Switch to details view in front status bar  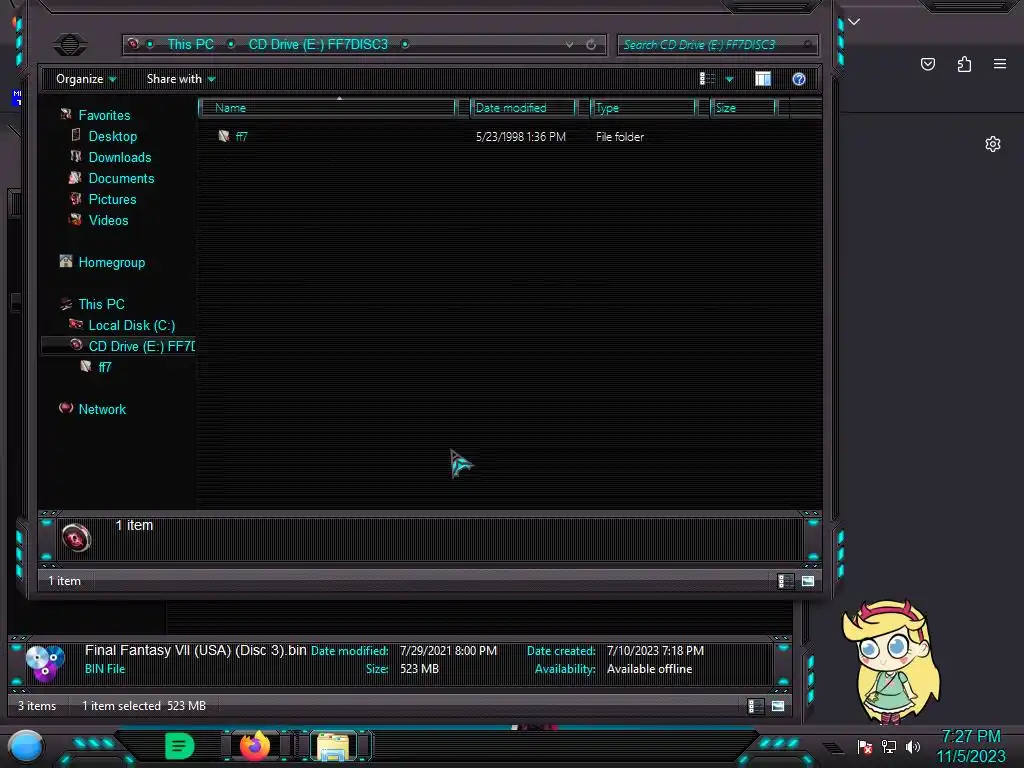[x=786, y=581]
